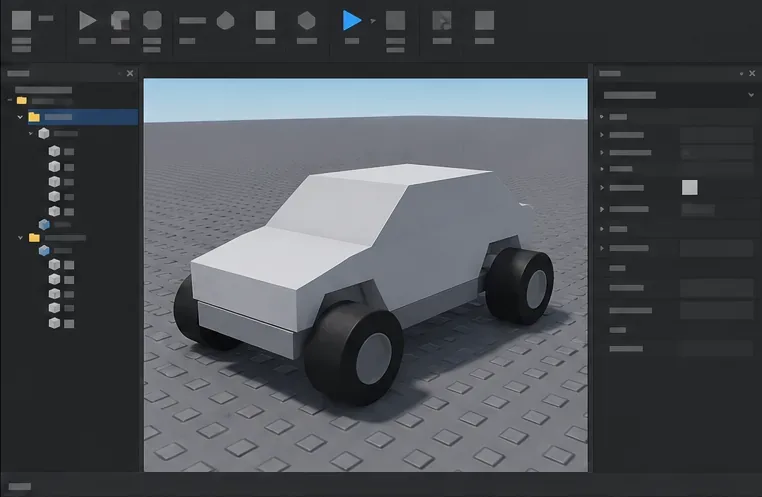Click the grey play triangle toolbar icon
Screen dimensions: 762x497
(87, 20)
